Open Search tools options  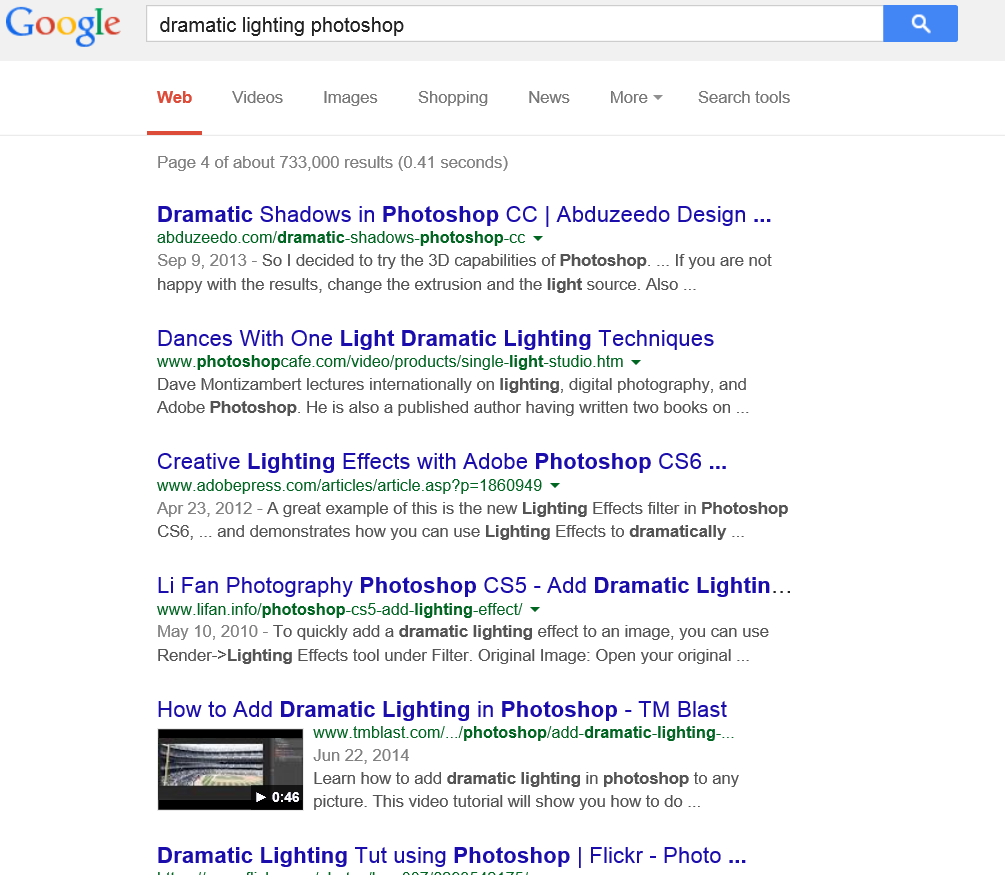(743, 97)
